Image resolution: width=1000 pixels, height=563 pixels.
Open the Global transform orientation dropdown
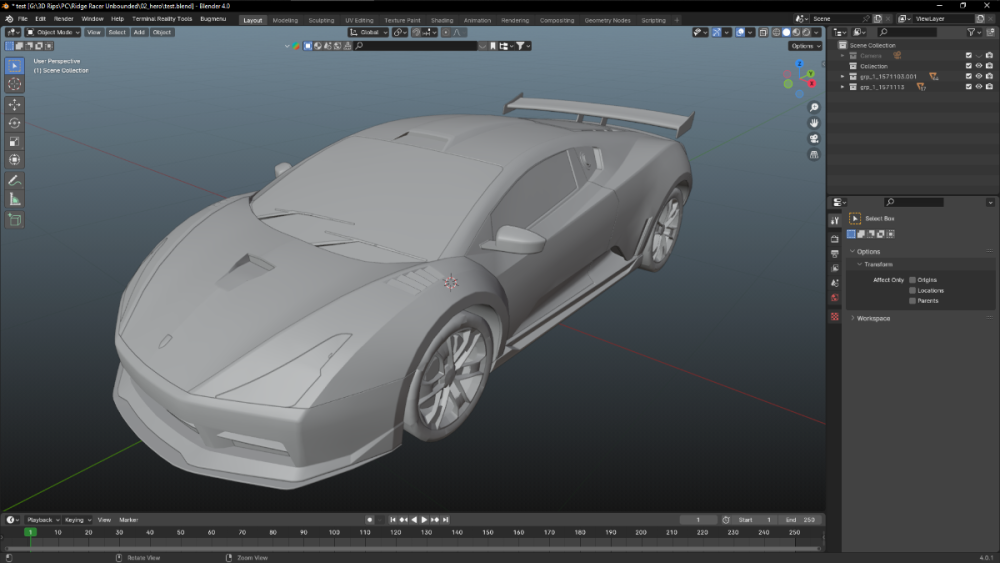click(x=370, y=32)
